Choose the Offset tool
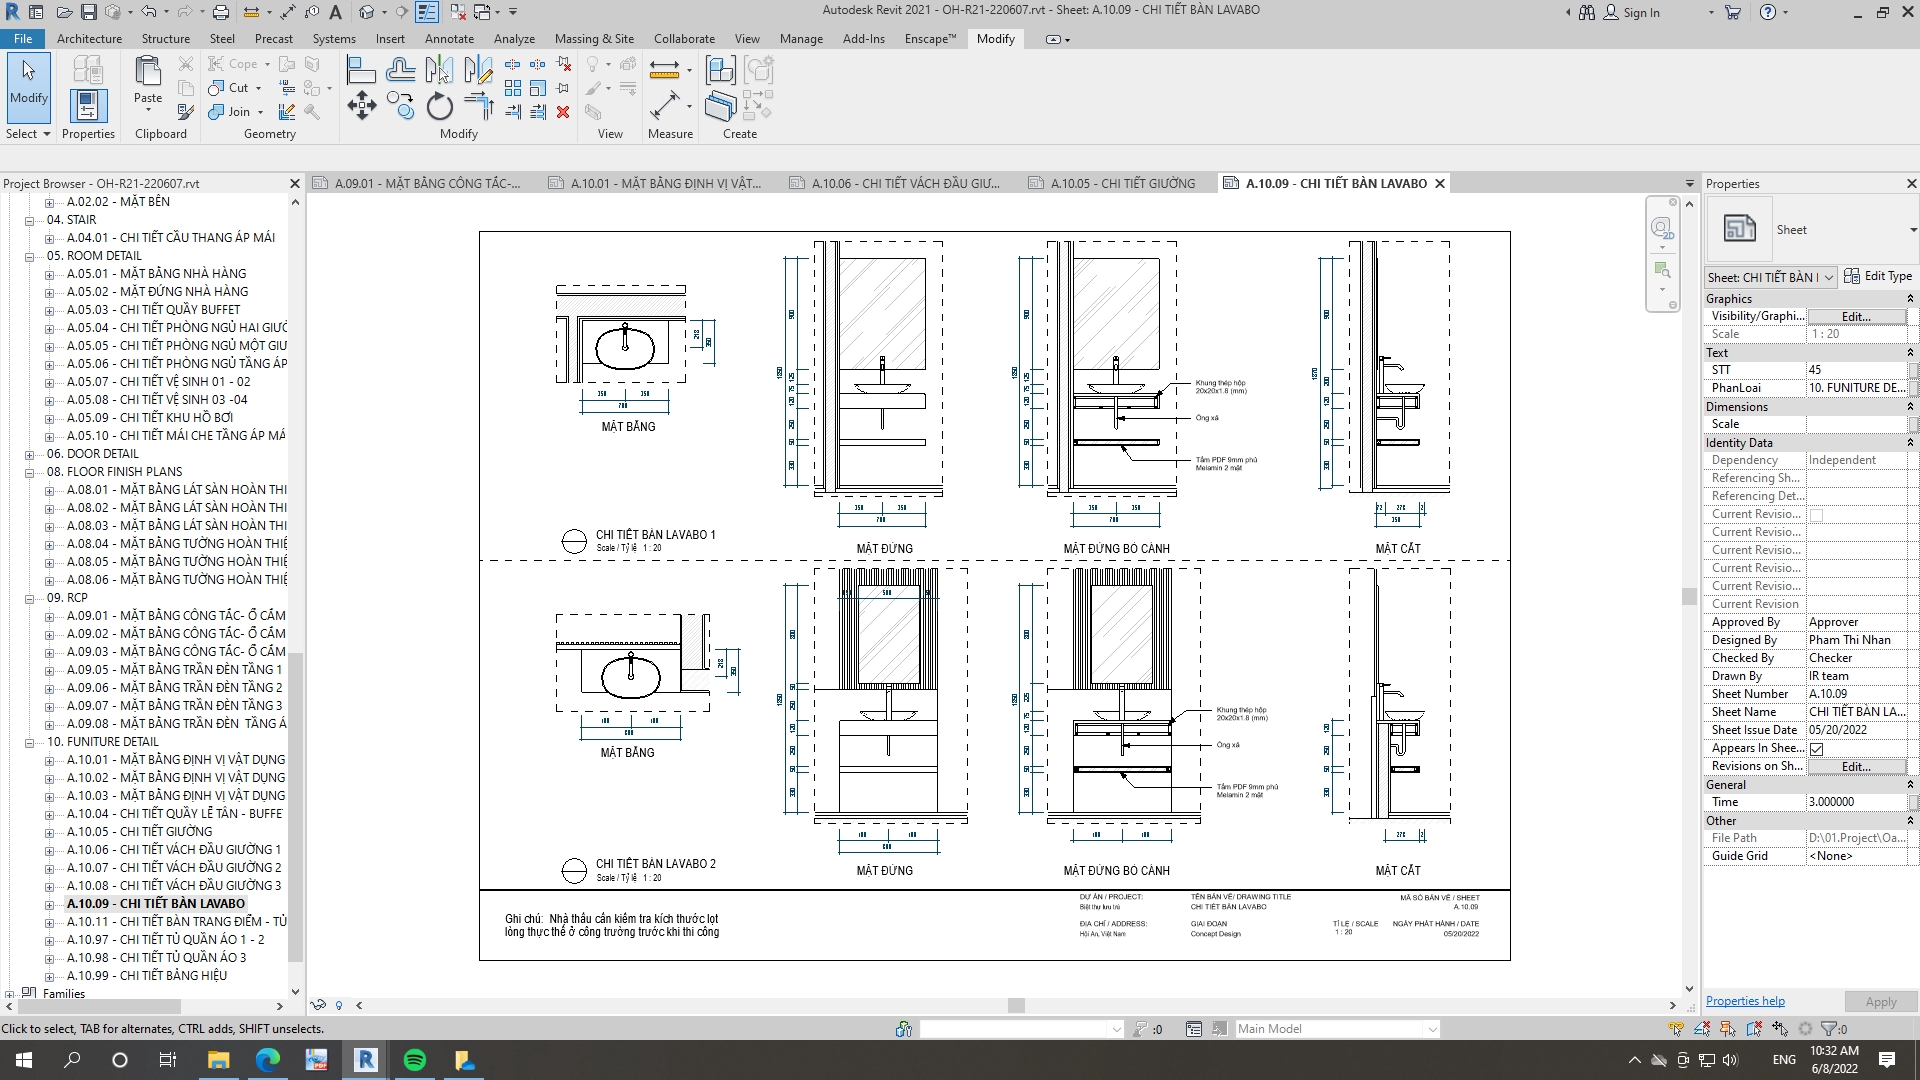This screenshot has height=1080, width=1920. [400, 70]
